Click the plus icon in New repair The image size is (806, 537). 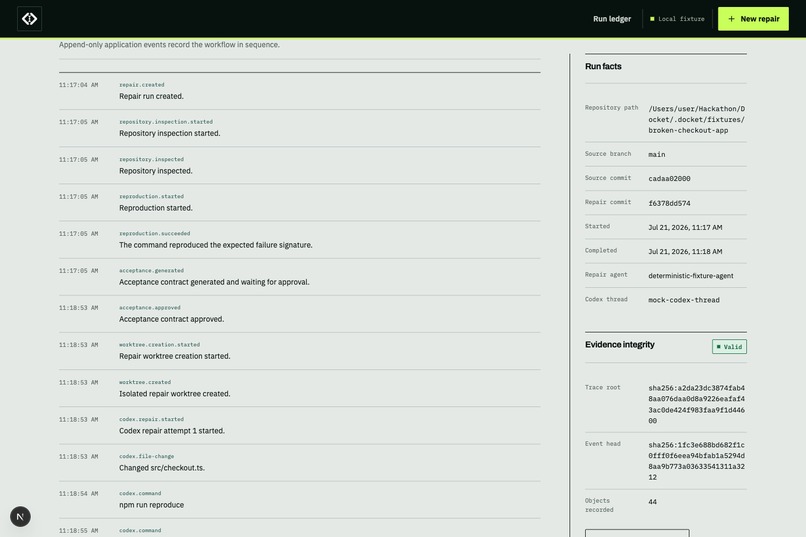pos(731,19)
